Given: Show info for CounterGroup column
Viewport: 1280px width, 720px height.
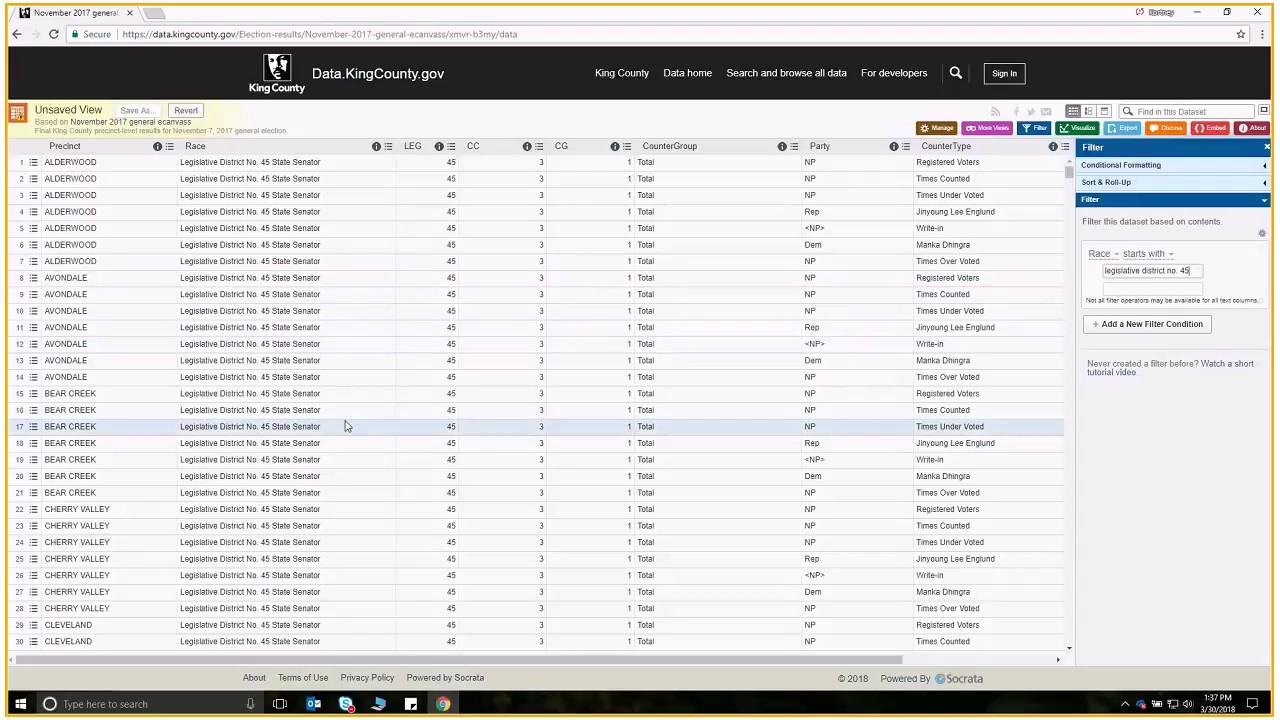Looking at the screenshot, I should (x=782, y=146).
